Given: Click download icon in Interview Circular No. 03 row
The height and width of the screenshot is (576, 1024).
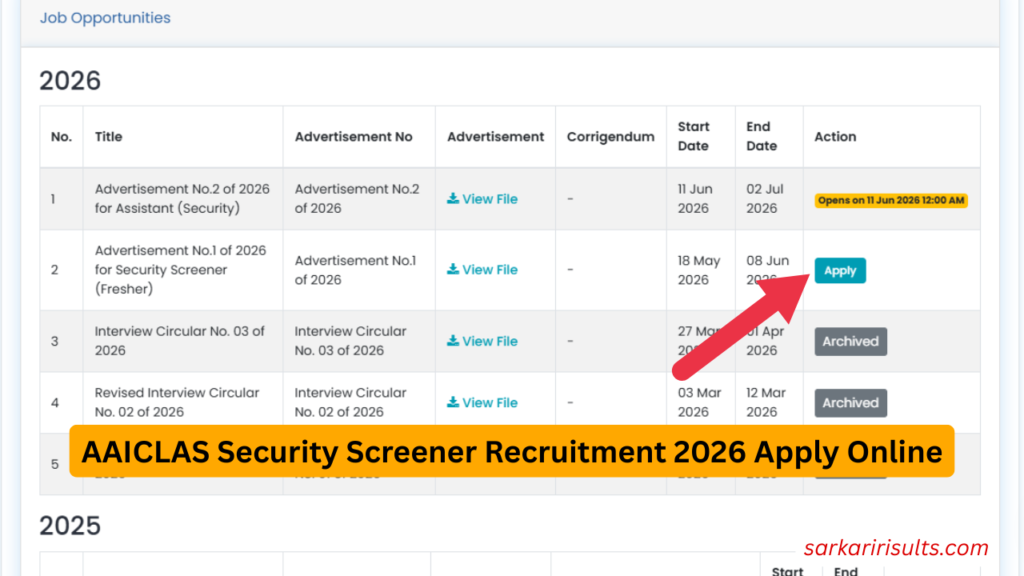Looking at the screenshot, I should point(453,340).
